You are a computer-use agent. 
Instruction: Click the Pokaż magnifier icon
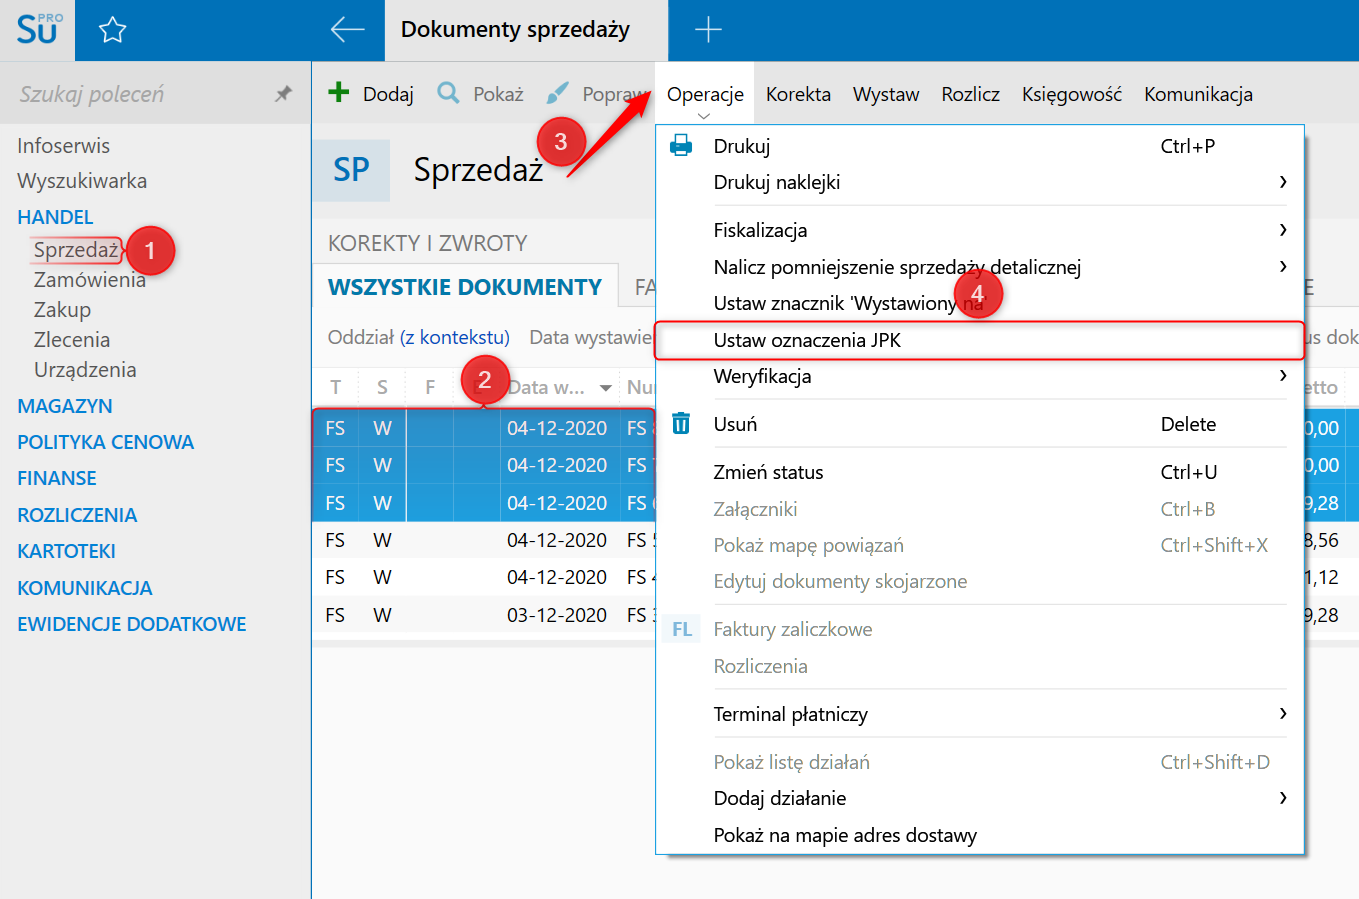tap(448, 93)
